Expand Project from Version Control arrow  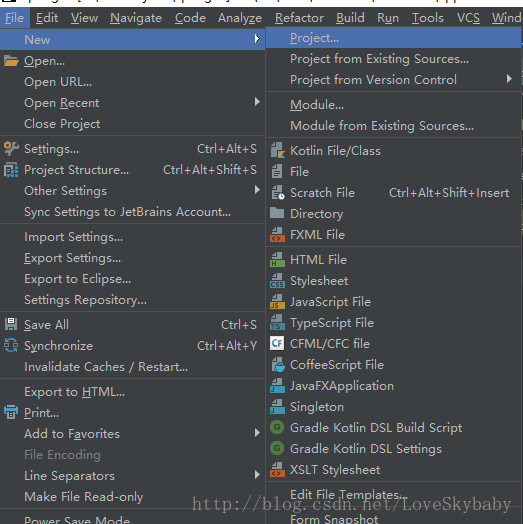point(509,79)
